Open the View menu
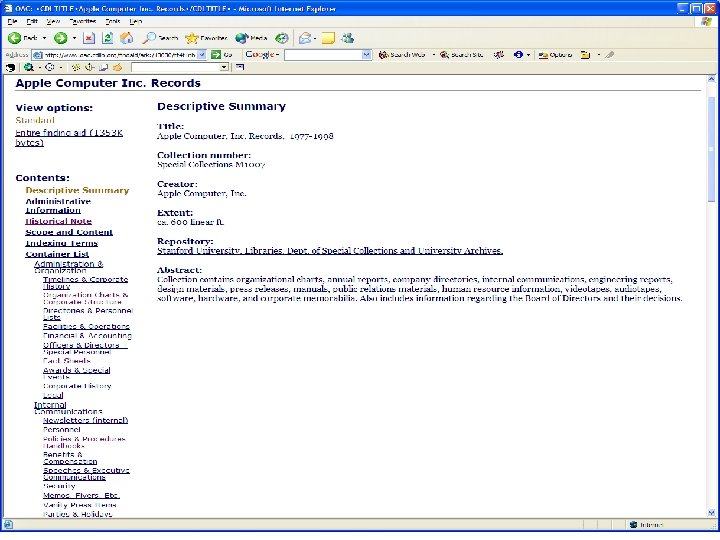This screenshot has width=720, height=540. click(53, 21)
